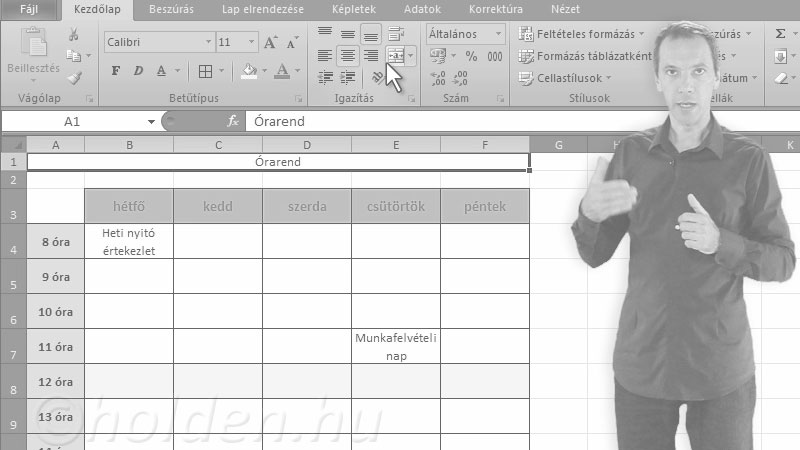The height and width of the screenshot is (450, 800).
Task: Switch to Beszúrás tab
Action: click(171, 9)
